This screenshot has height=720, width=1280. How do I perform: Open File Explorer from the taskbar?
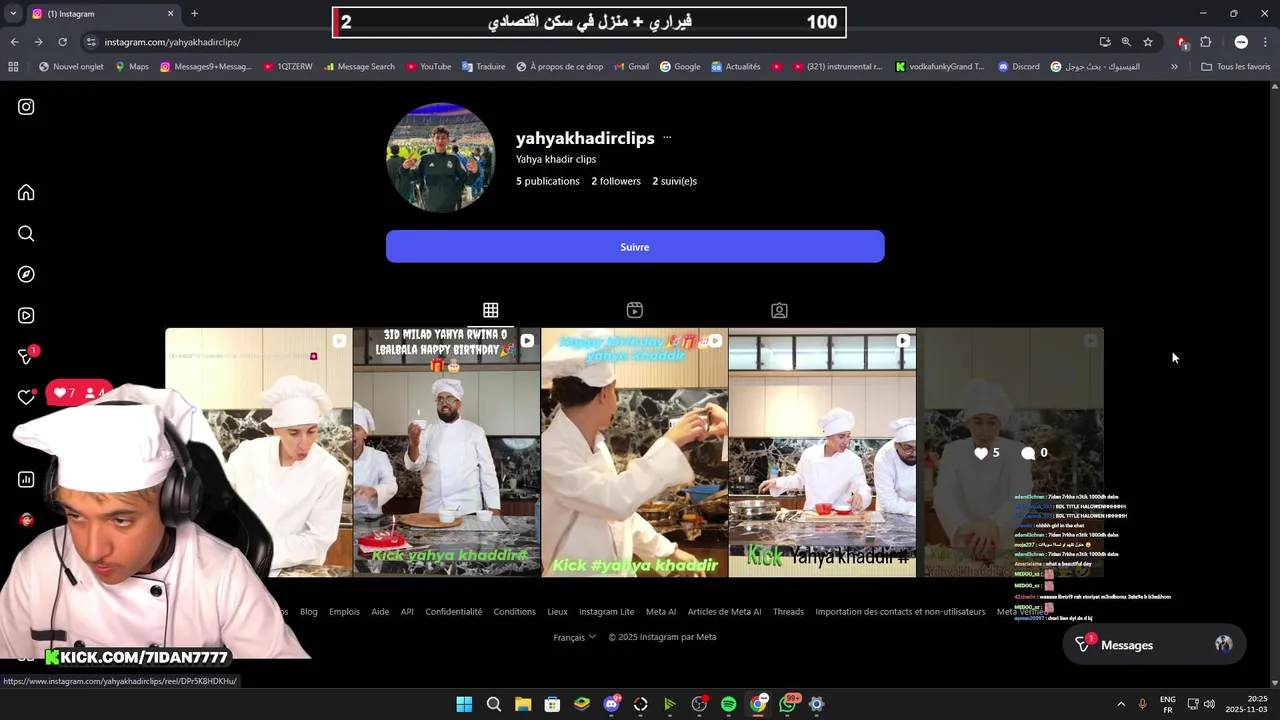523,704
